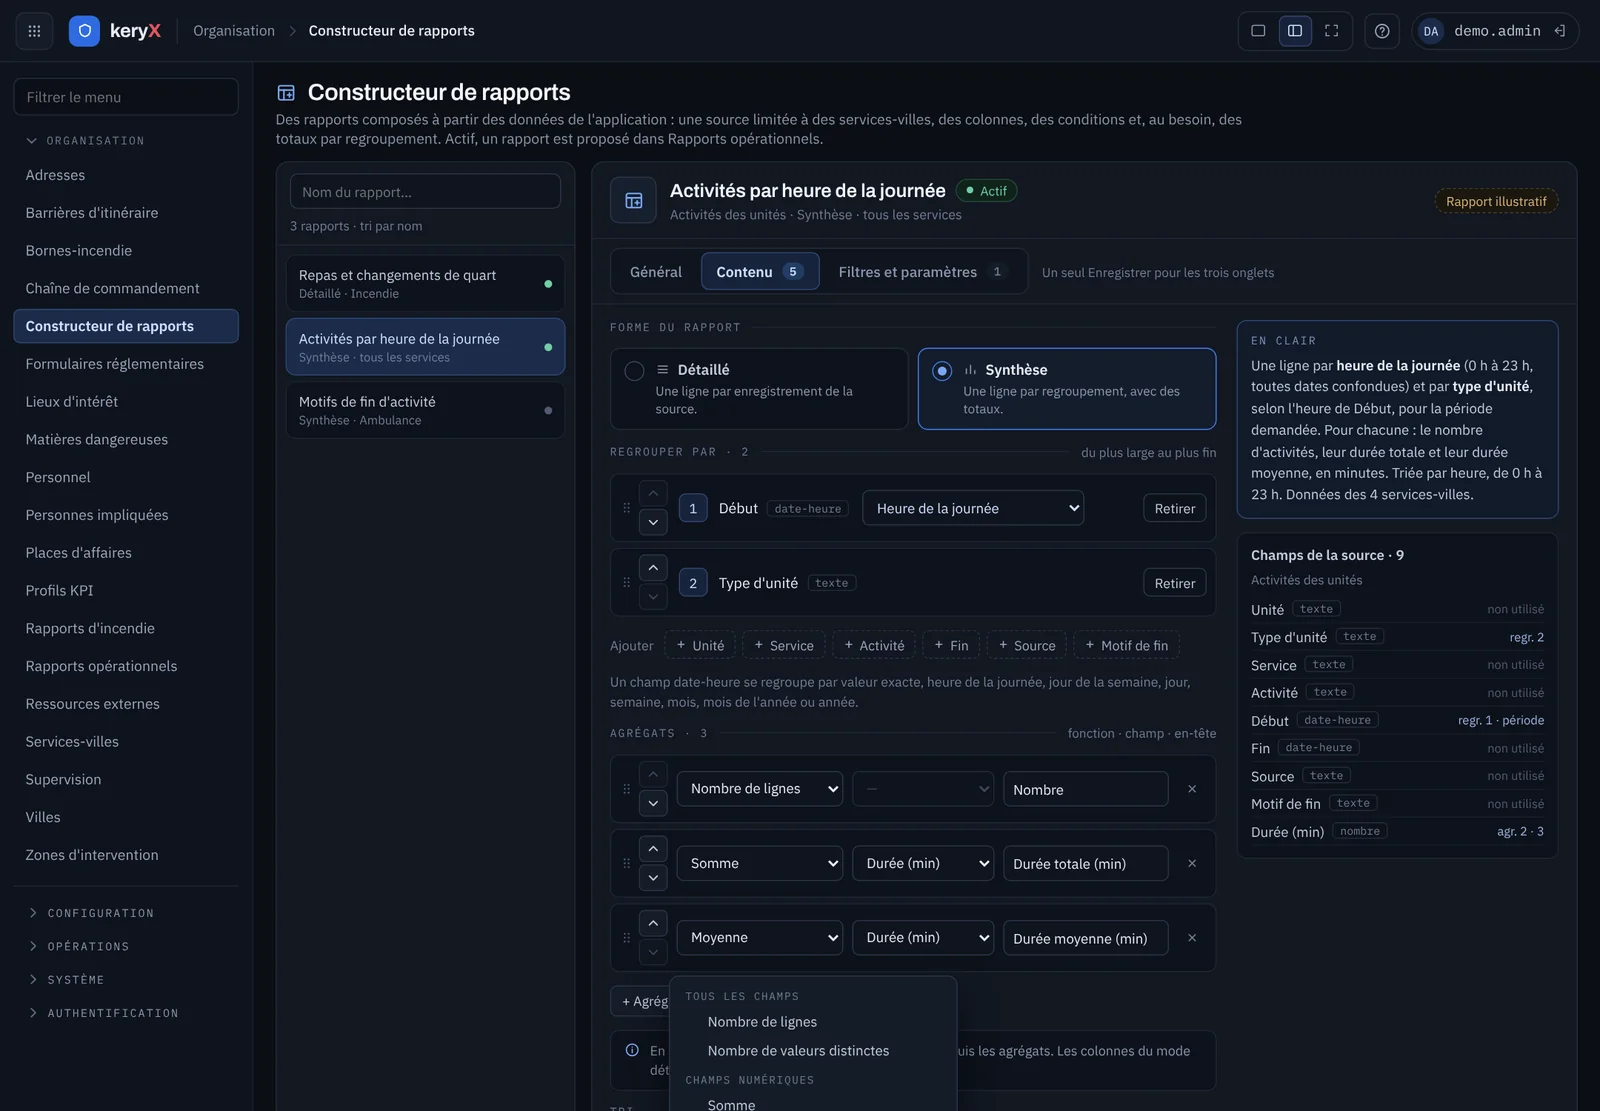Move Moyenne aggregate up
This screenshot has height=1111, width=1600.
point(653,923)
